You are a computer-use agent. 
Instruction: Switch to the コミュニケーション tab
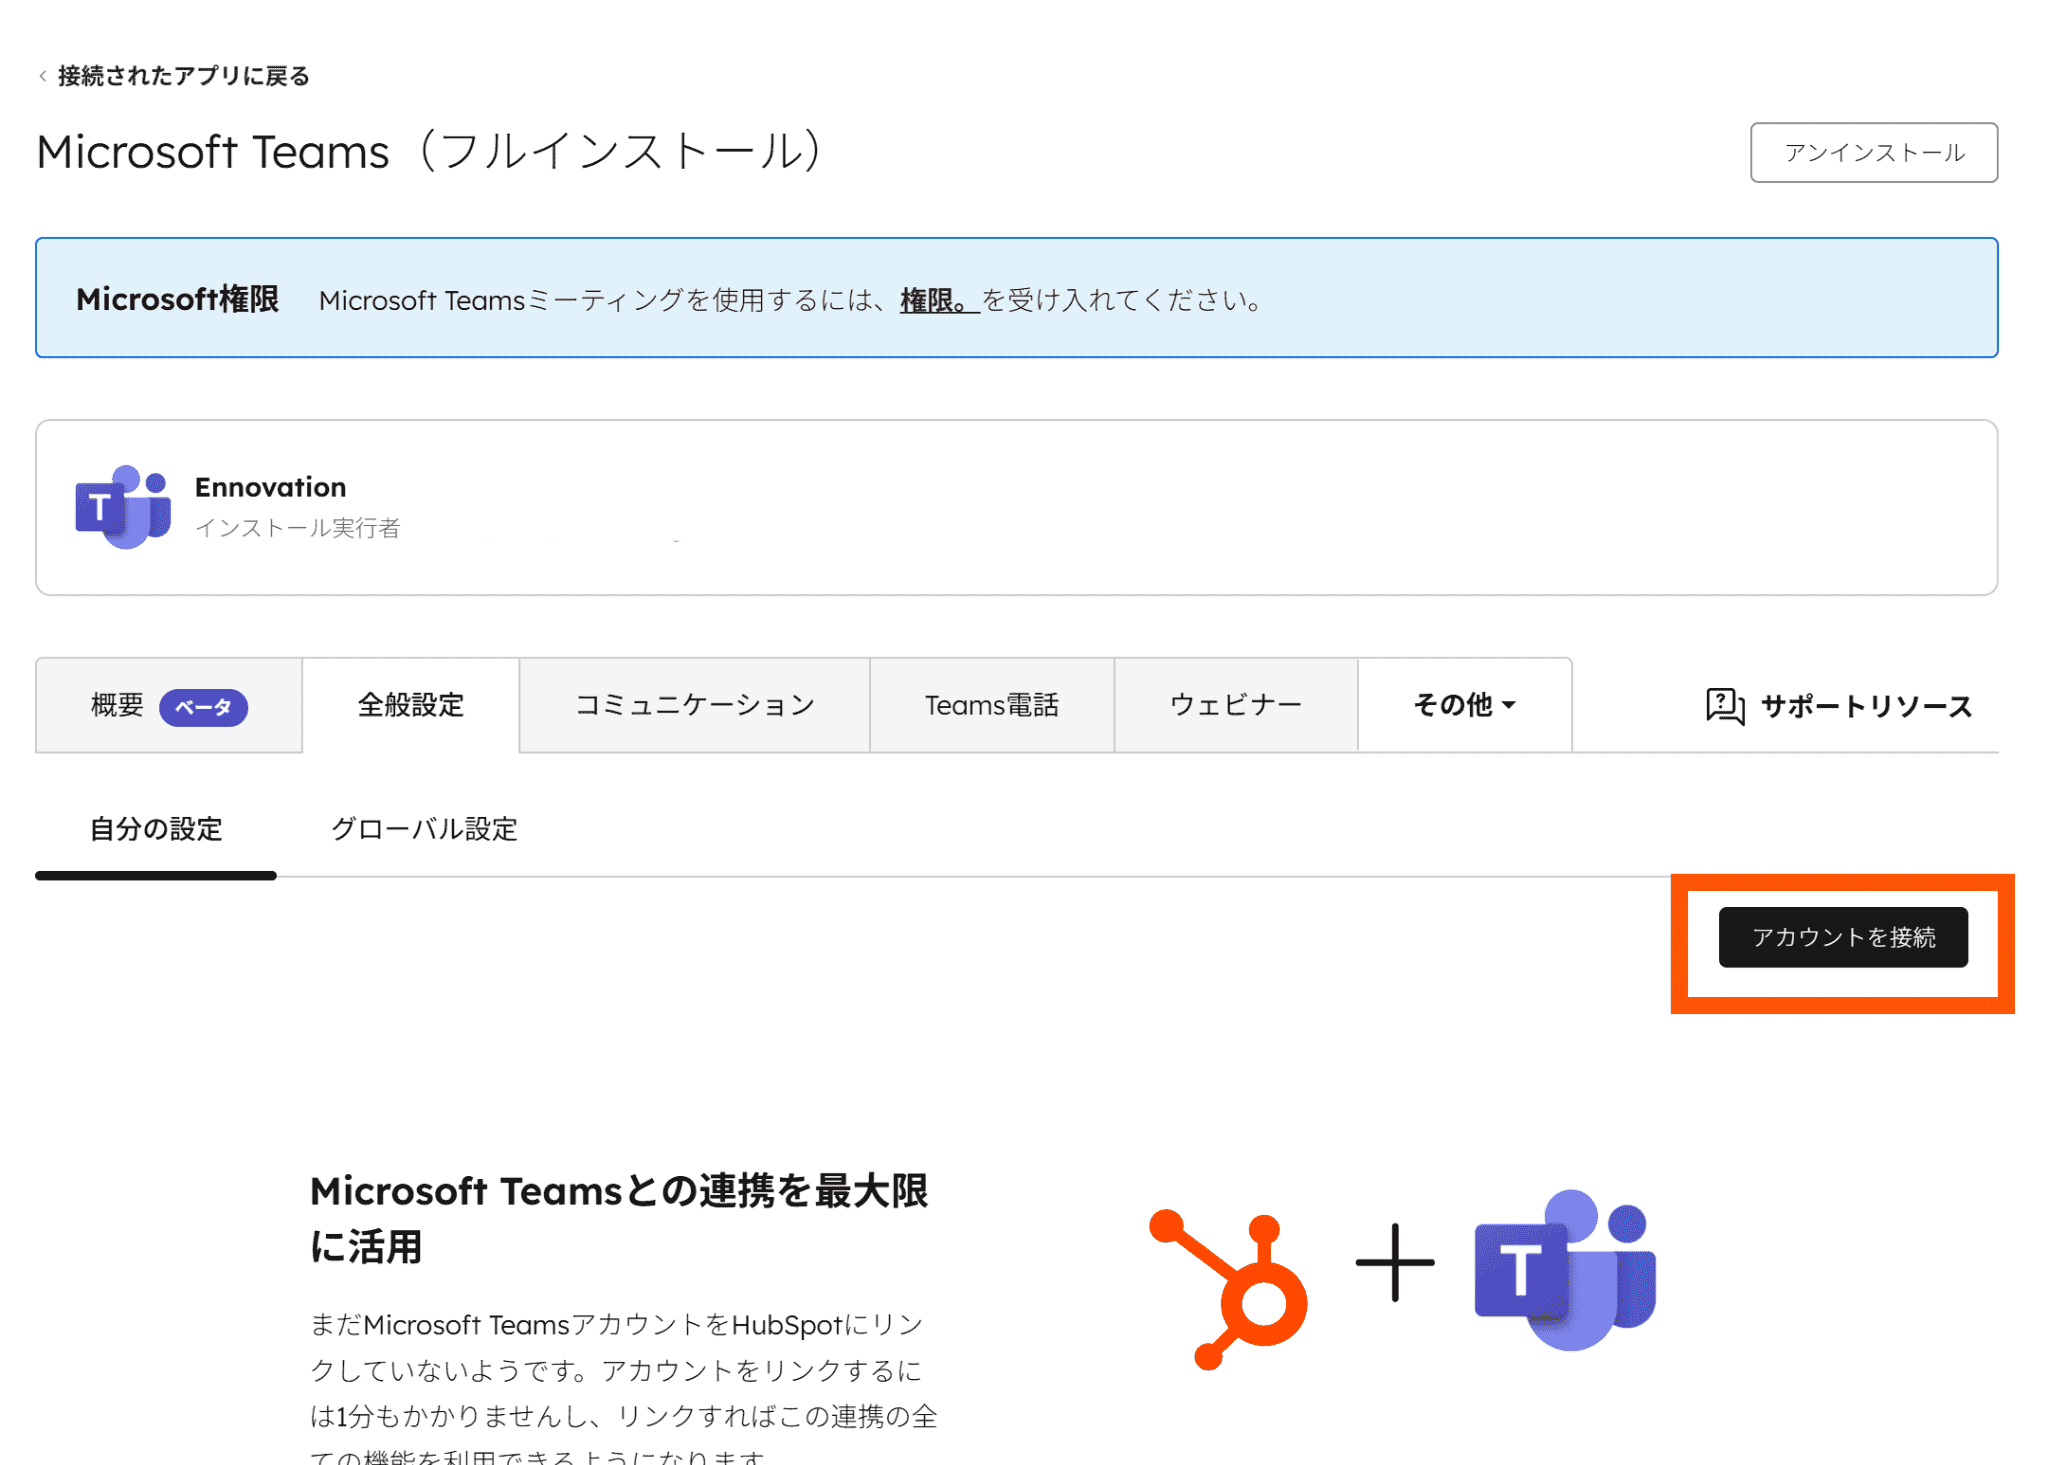coord(695,705)
